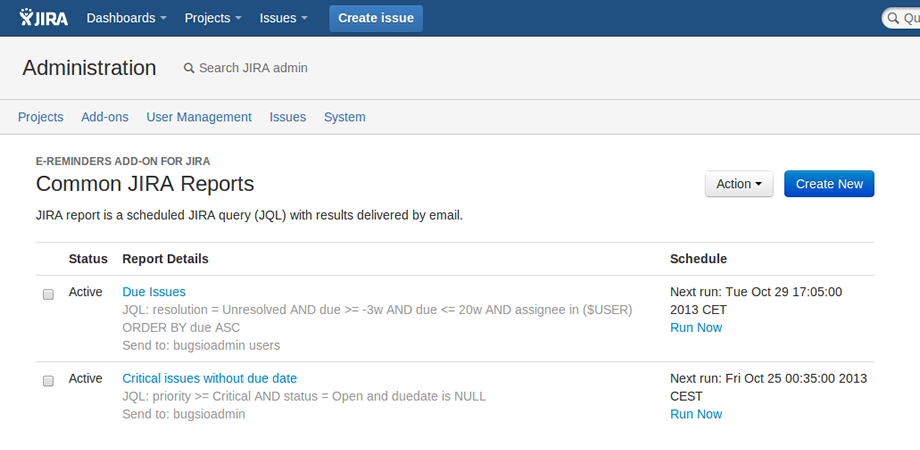
Task: Click the Common JIRA Reports heading
Action: click(145, 184)
